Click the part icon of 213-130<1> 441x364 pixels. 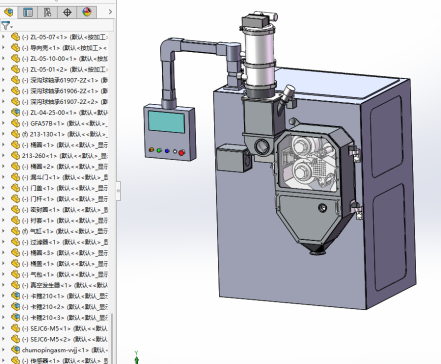coord(15,134)
